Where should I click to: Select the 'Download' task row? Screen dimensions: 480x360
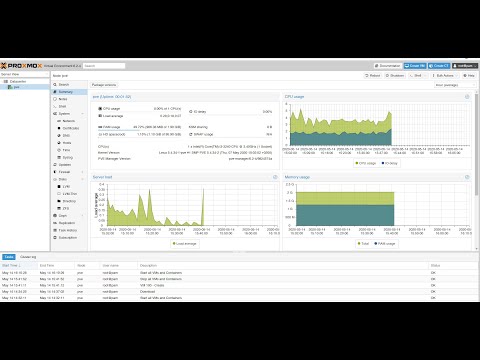coord(240,292)
